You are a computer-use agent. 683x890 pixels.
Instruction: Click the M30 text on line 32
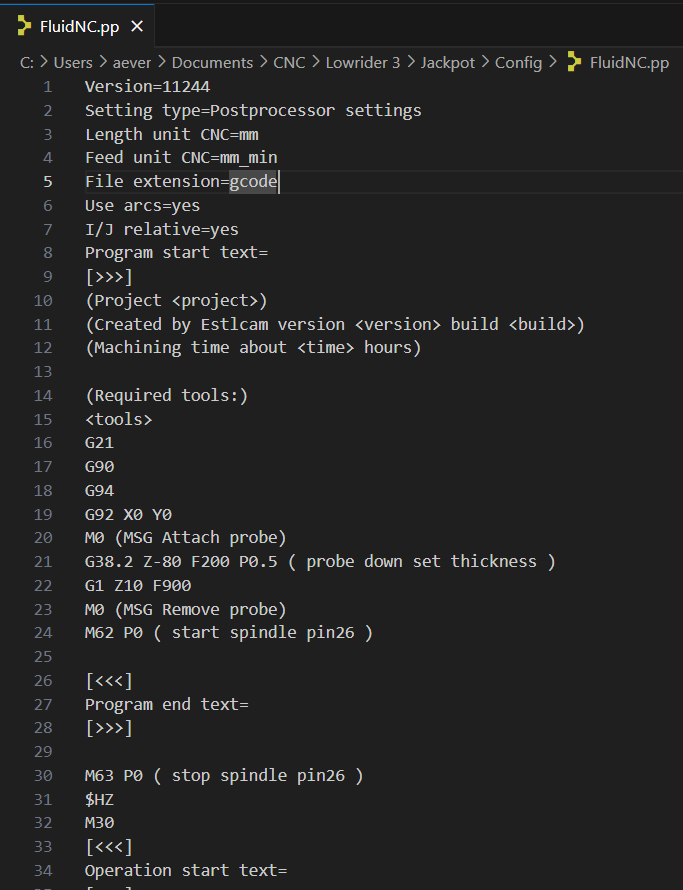click(103, 822)
